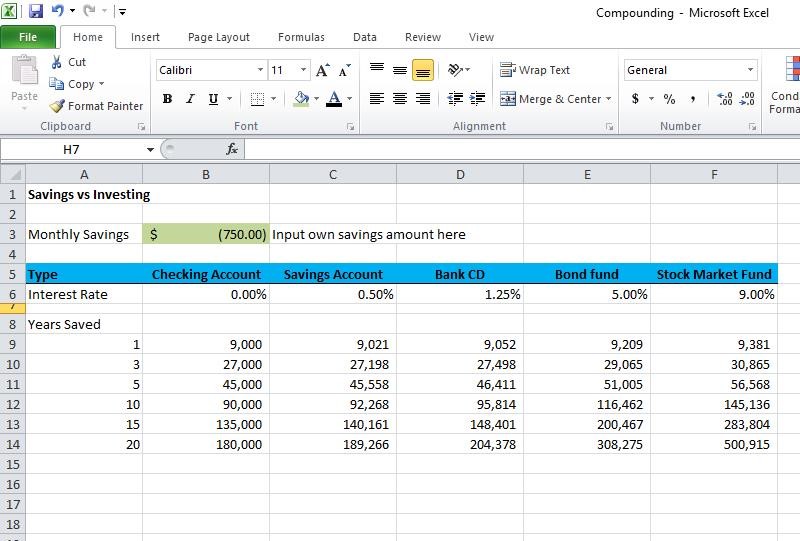Screen dimensions: 800x541
Task: Click the Cut scissors icon
Action: coord(55,62)
